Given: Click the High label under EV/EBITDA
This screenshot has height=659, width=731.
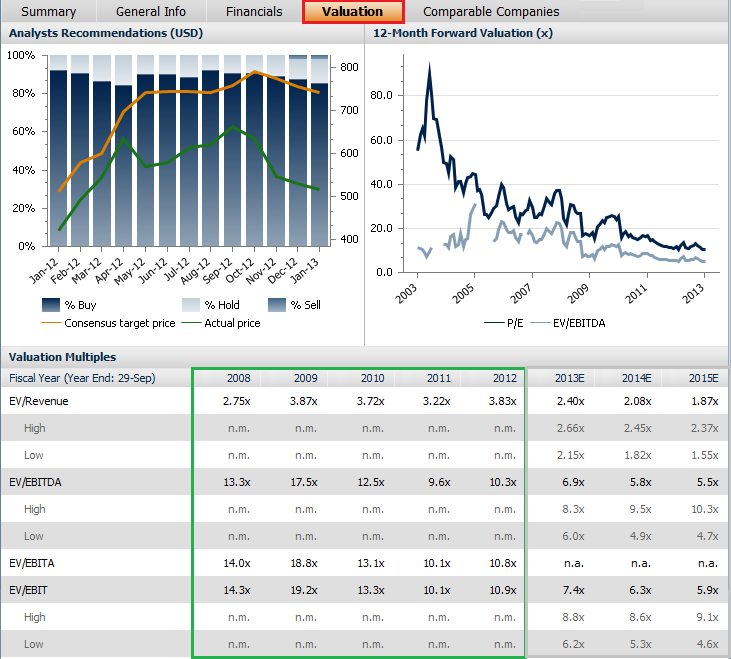Looking at the screenshot, I should 34,509.
